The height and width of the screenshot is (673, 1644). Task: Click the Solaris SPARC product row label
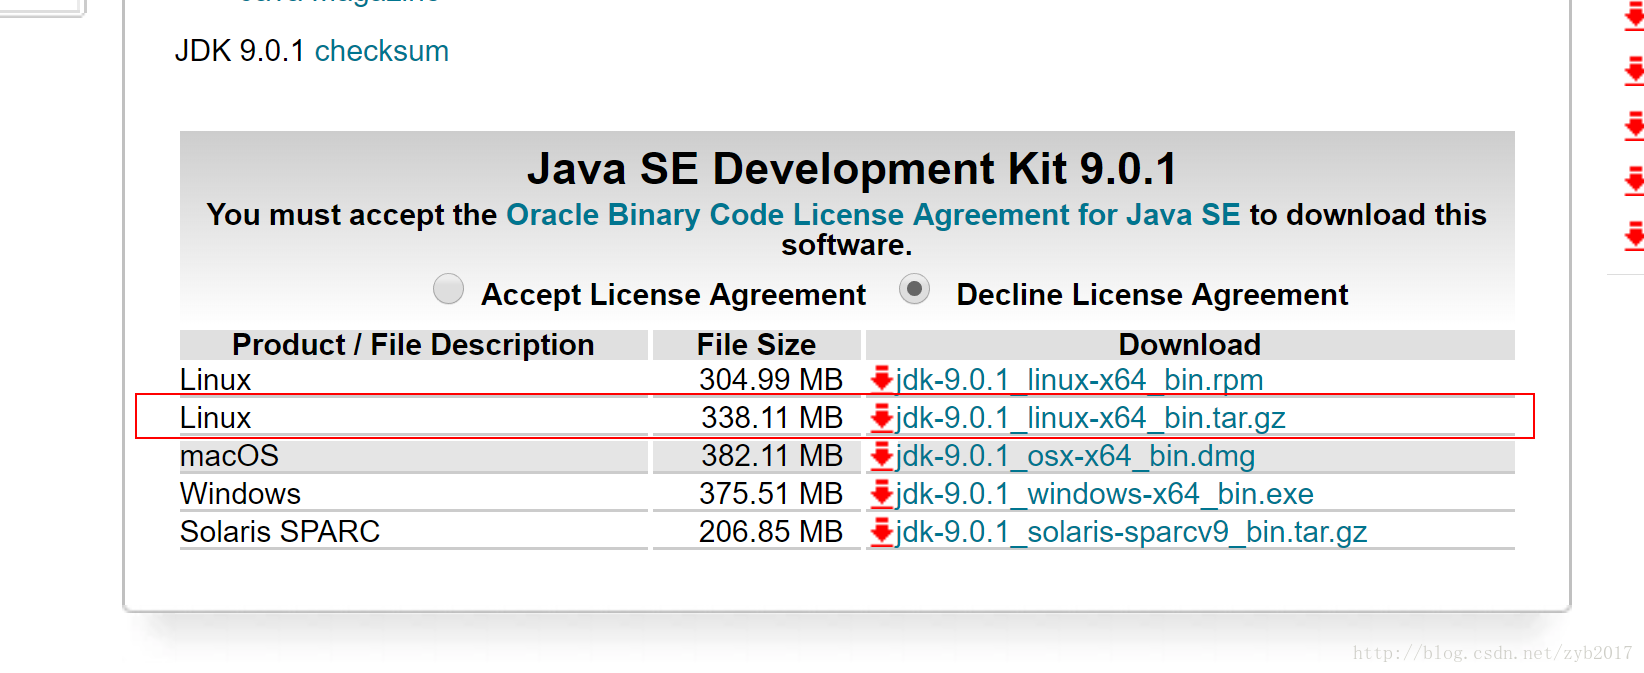click(x=280, y=532)
